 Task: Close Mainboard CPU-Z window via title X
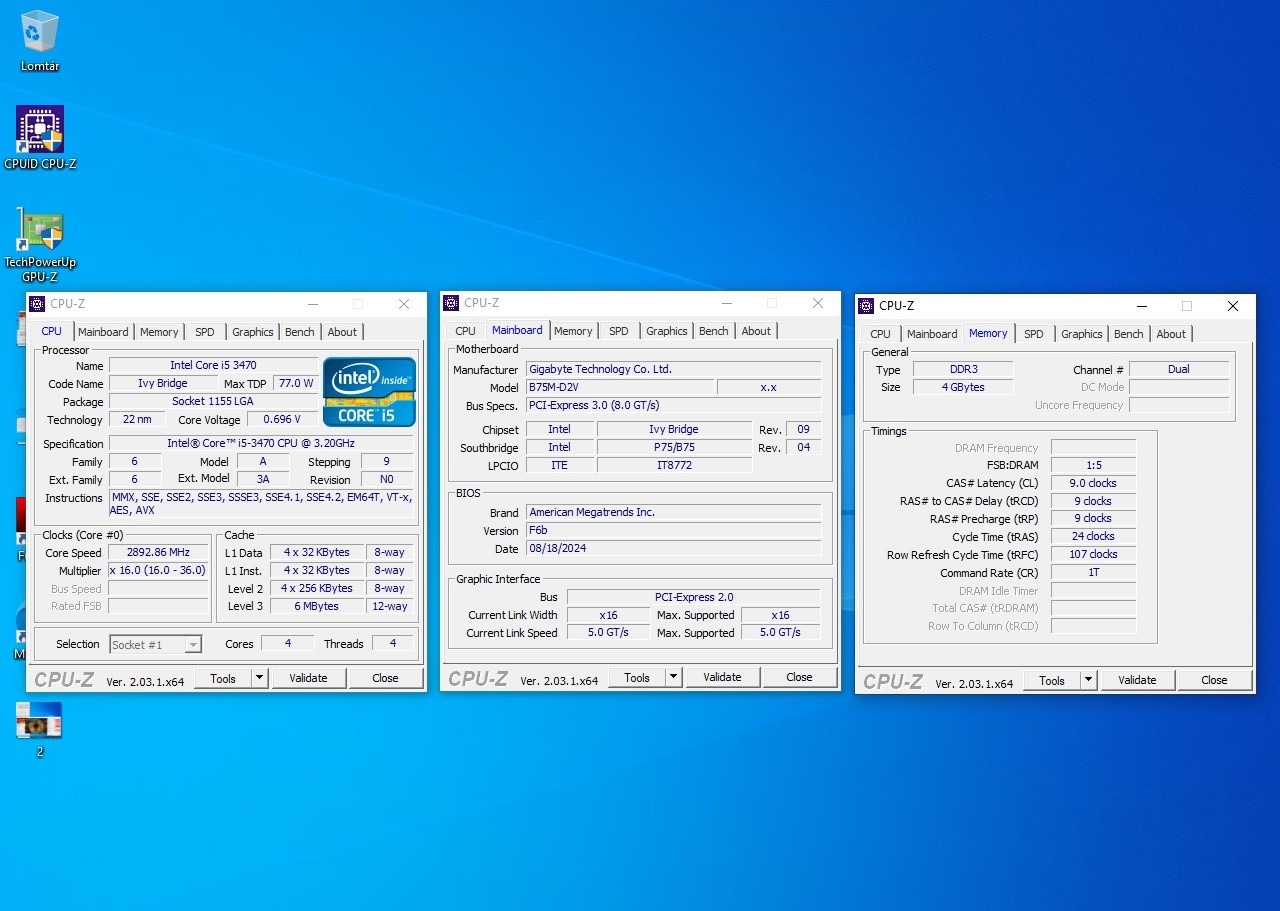[x=818, y=303]
